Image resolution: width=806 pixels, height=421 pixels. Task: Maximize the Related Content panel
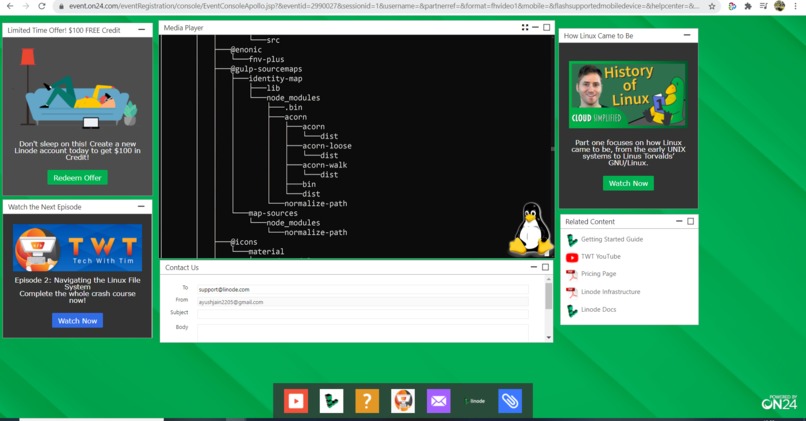point(690,221)
